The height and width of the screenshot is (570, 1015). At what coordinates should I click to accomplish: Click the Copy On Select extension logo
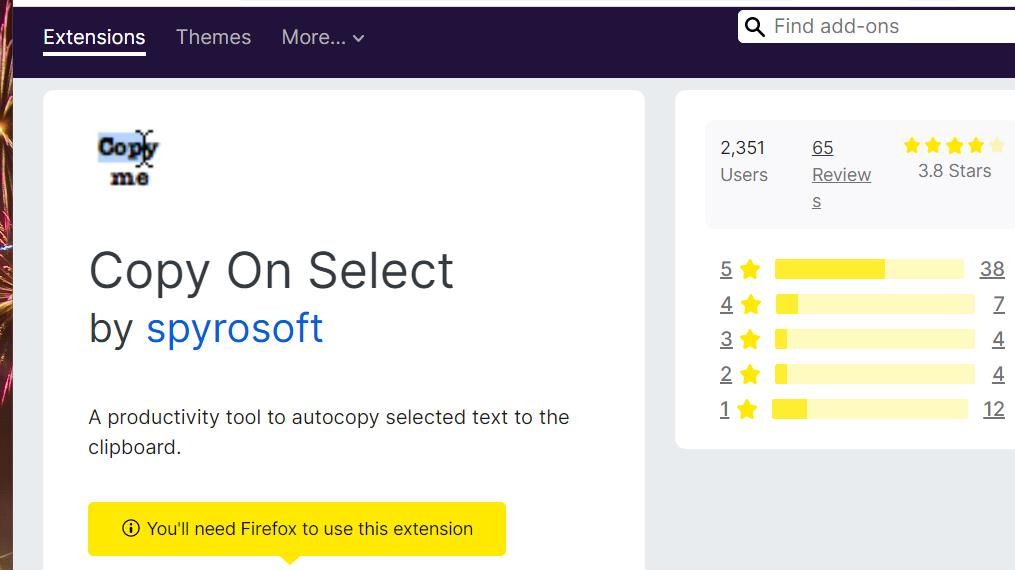pos(129,159)
